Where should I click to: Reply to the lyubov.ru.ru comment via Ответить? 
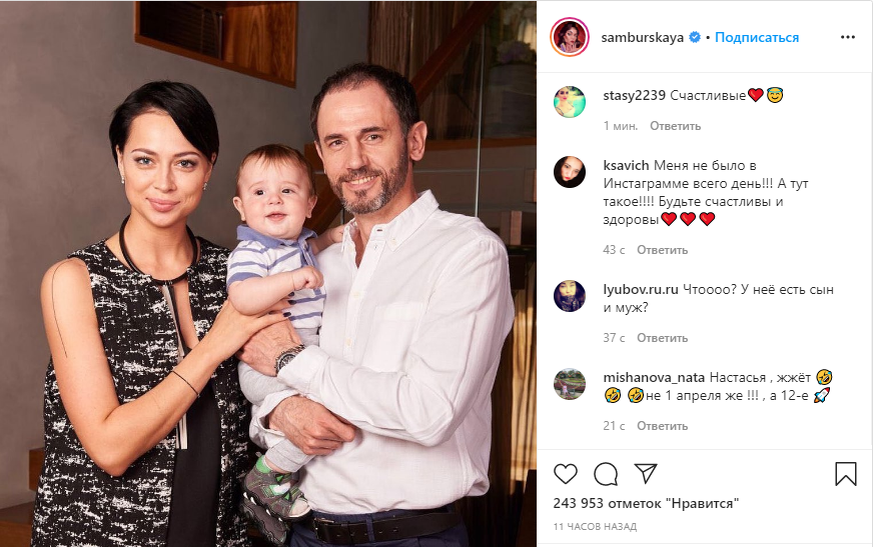[662, 338]
